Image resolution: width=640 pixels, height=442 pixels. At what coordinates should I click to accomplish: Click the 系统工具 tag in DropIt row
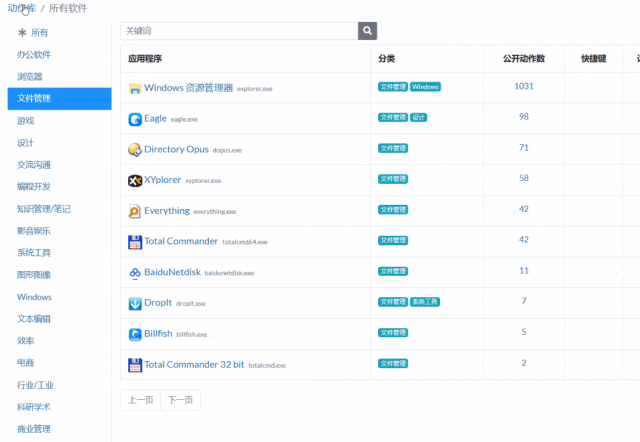pos(424,302)
